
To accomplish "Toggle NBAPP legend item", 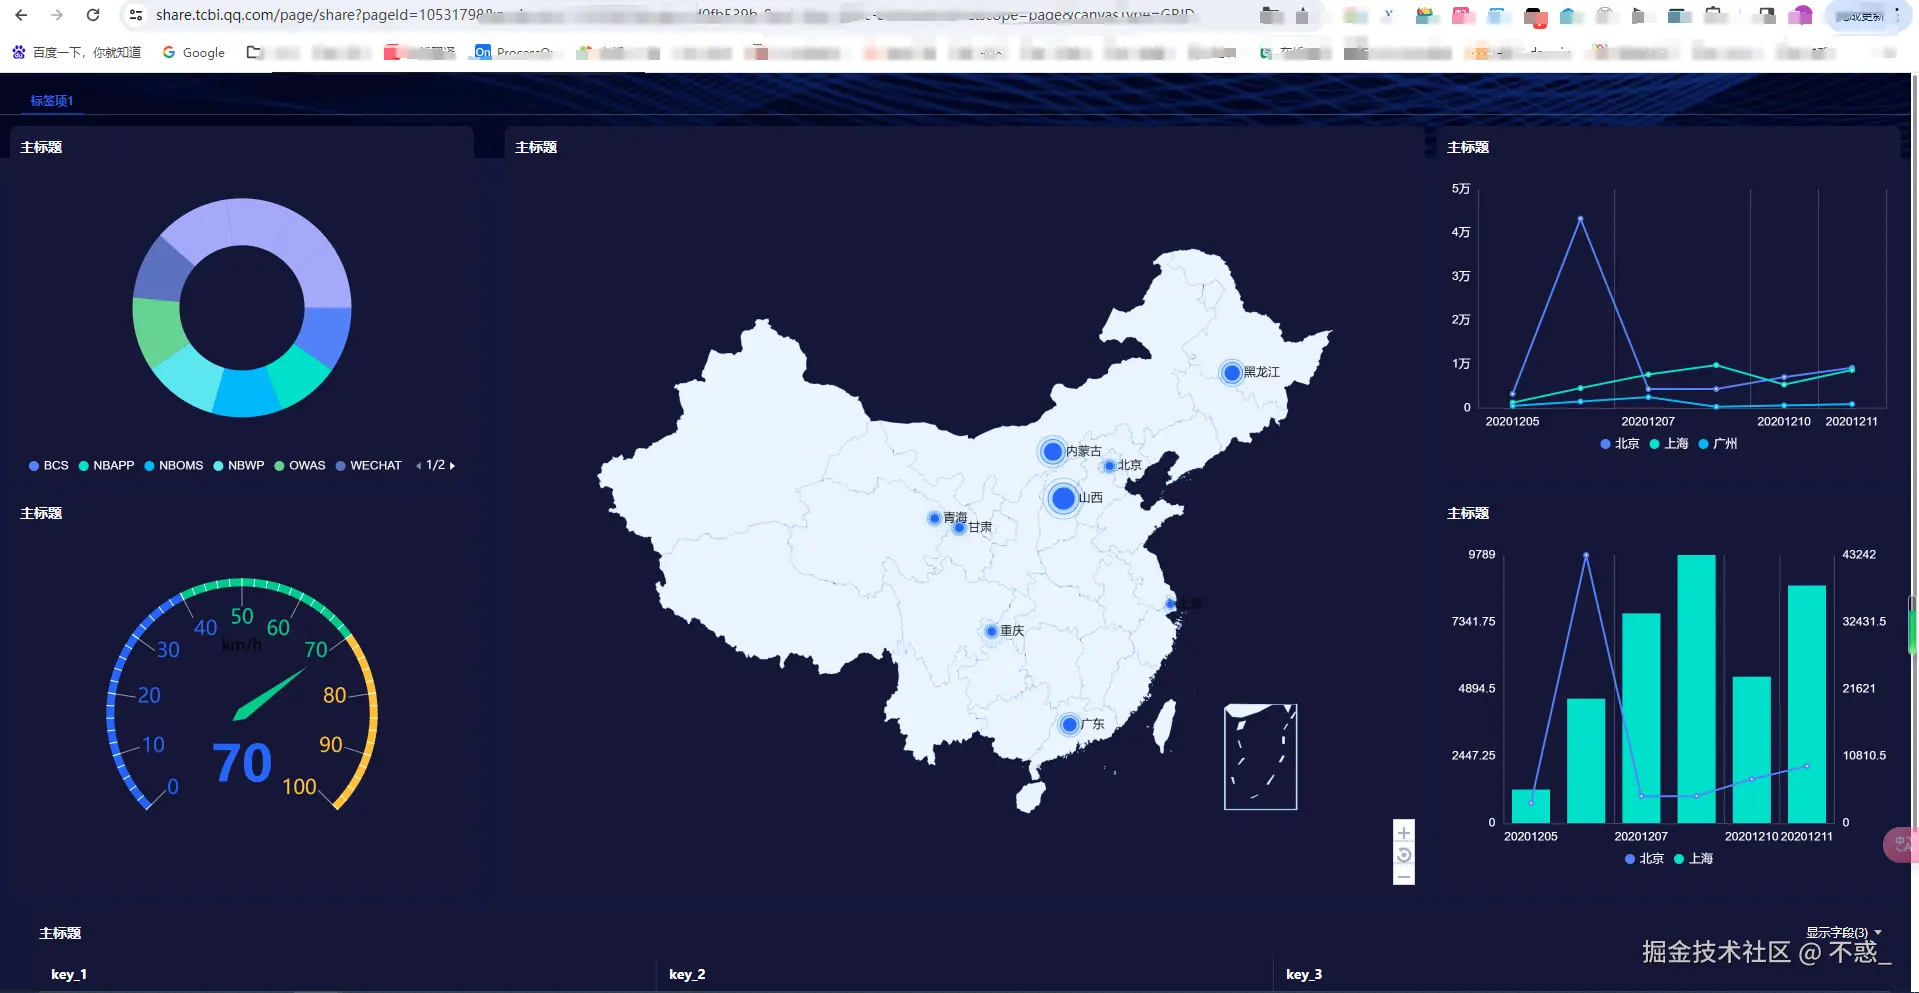I will click(107, 466).
